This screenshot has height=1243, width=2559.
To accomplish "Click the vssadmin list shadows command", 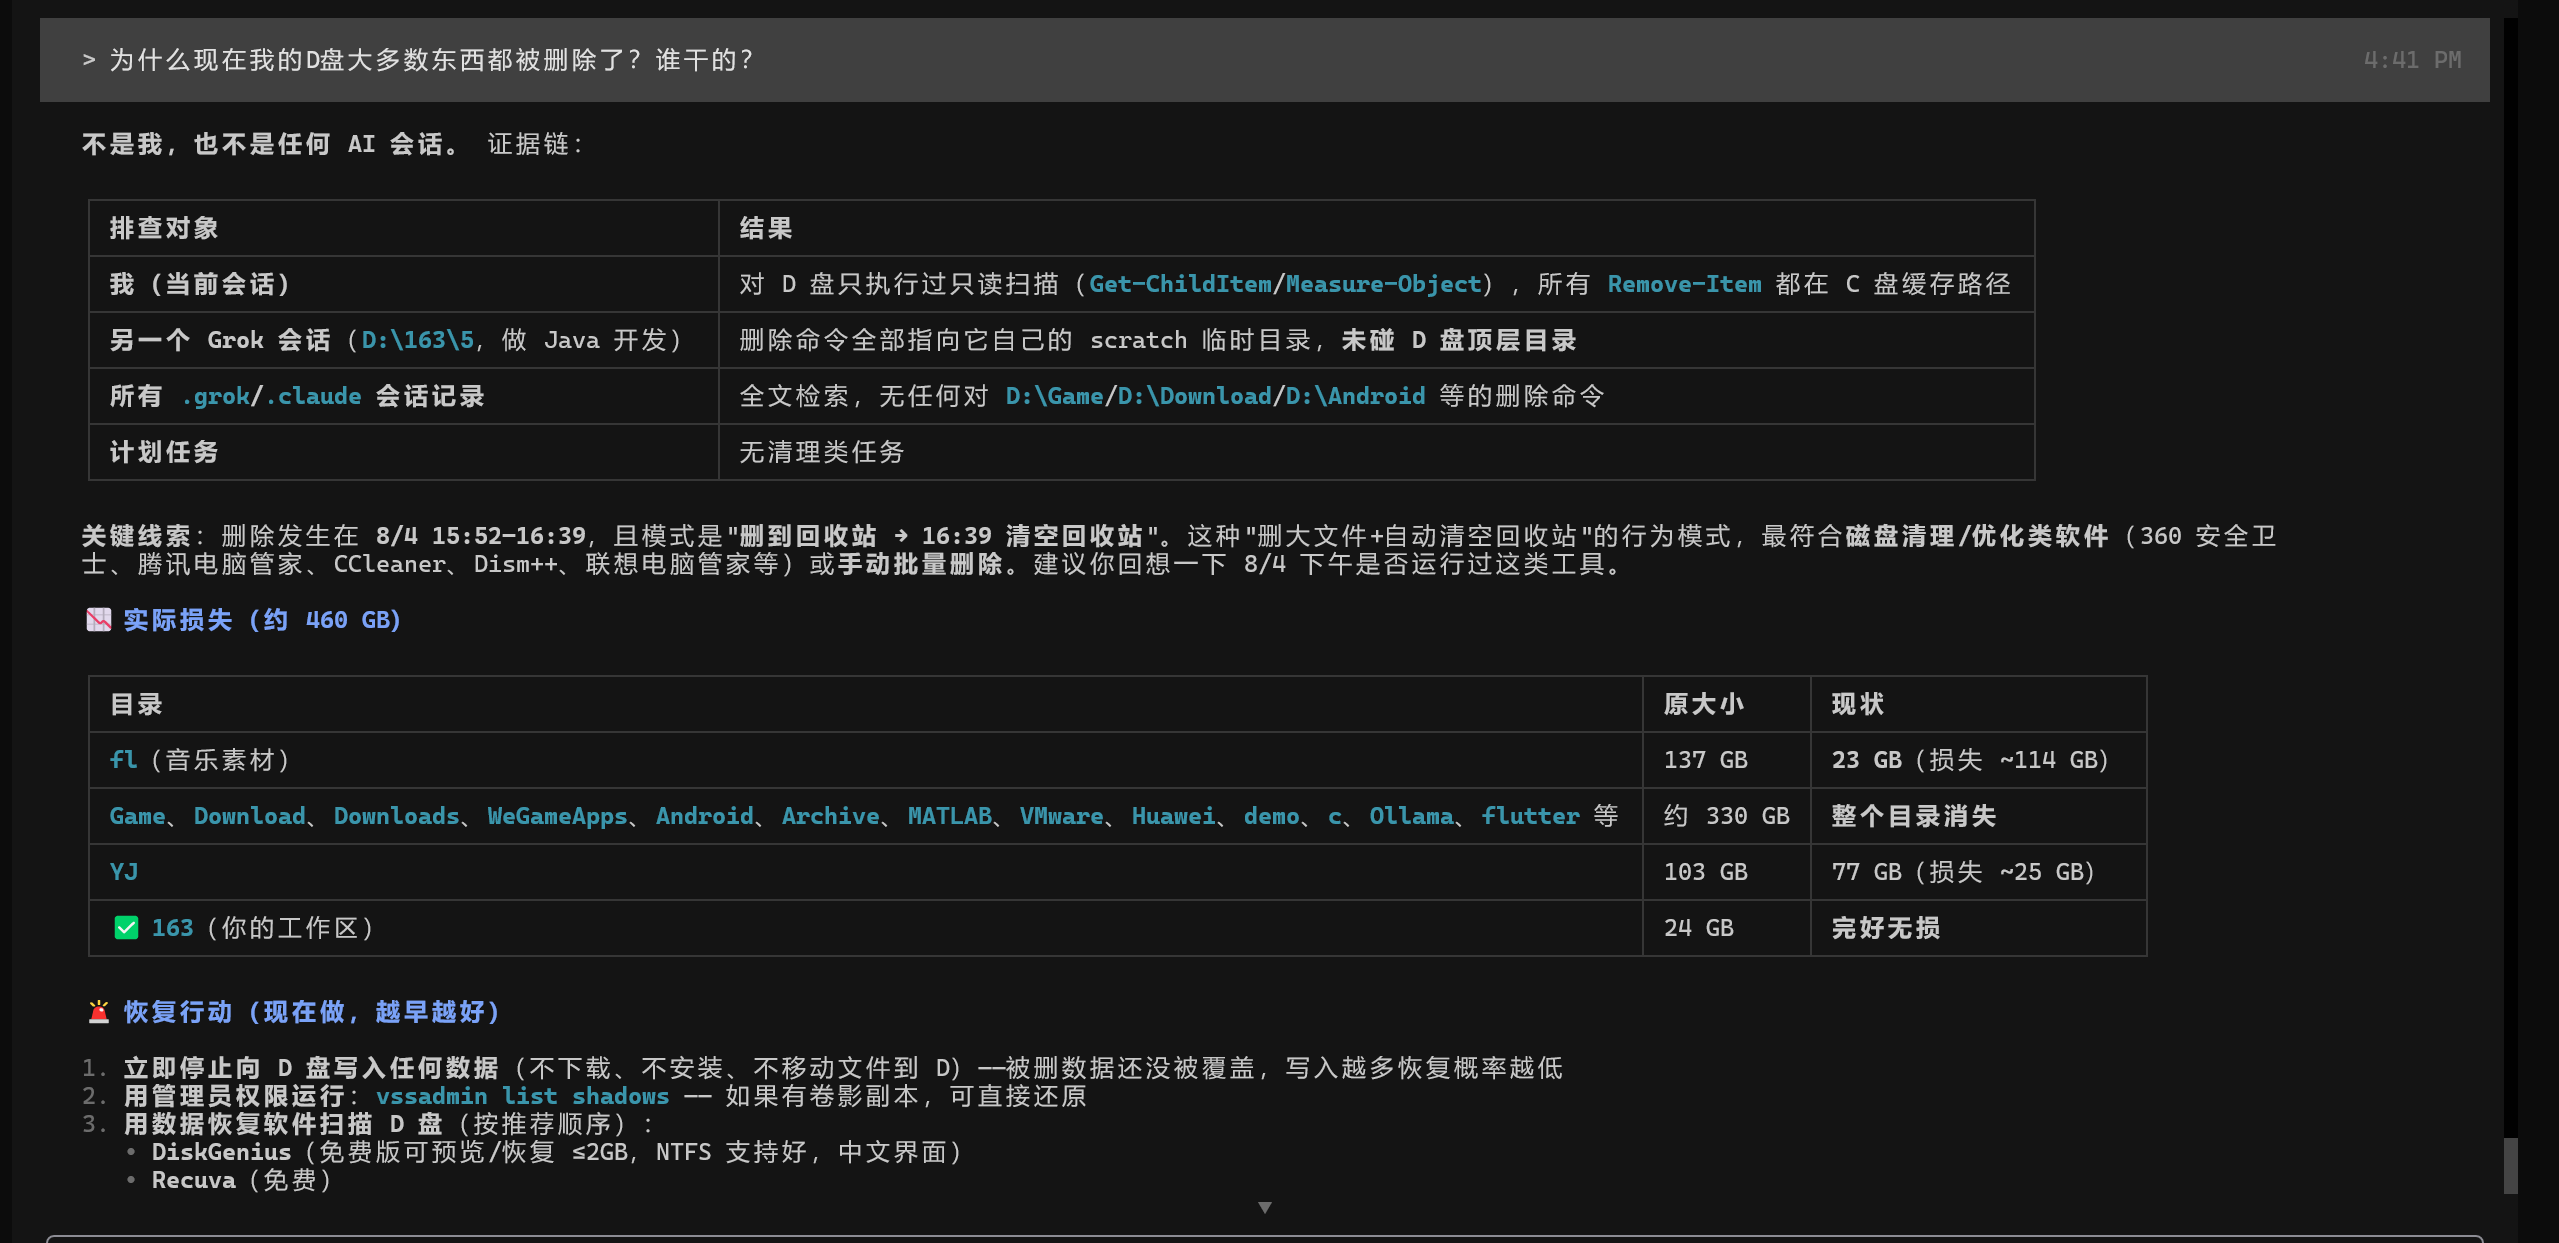I will coord(522,1096).
